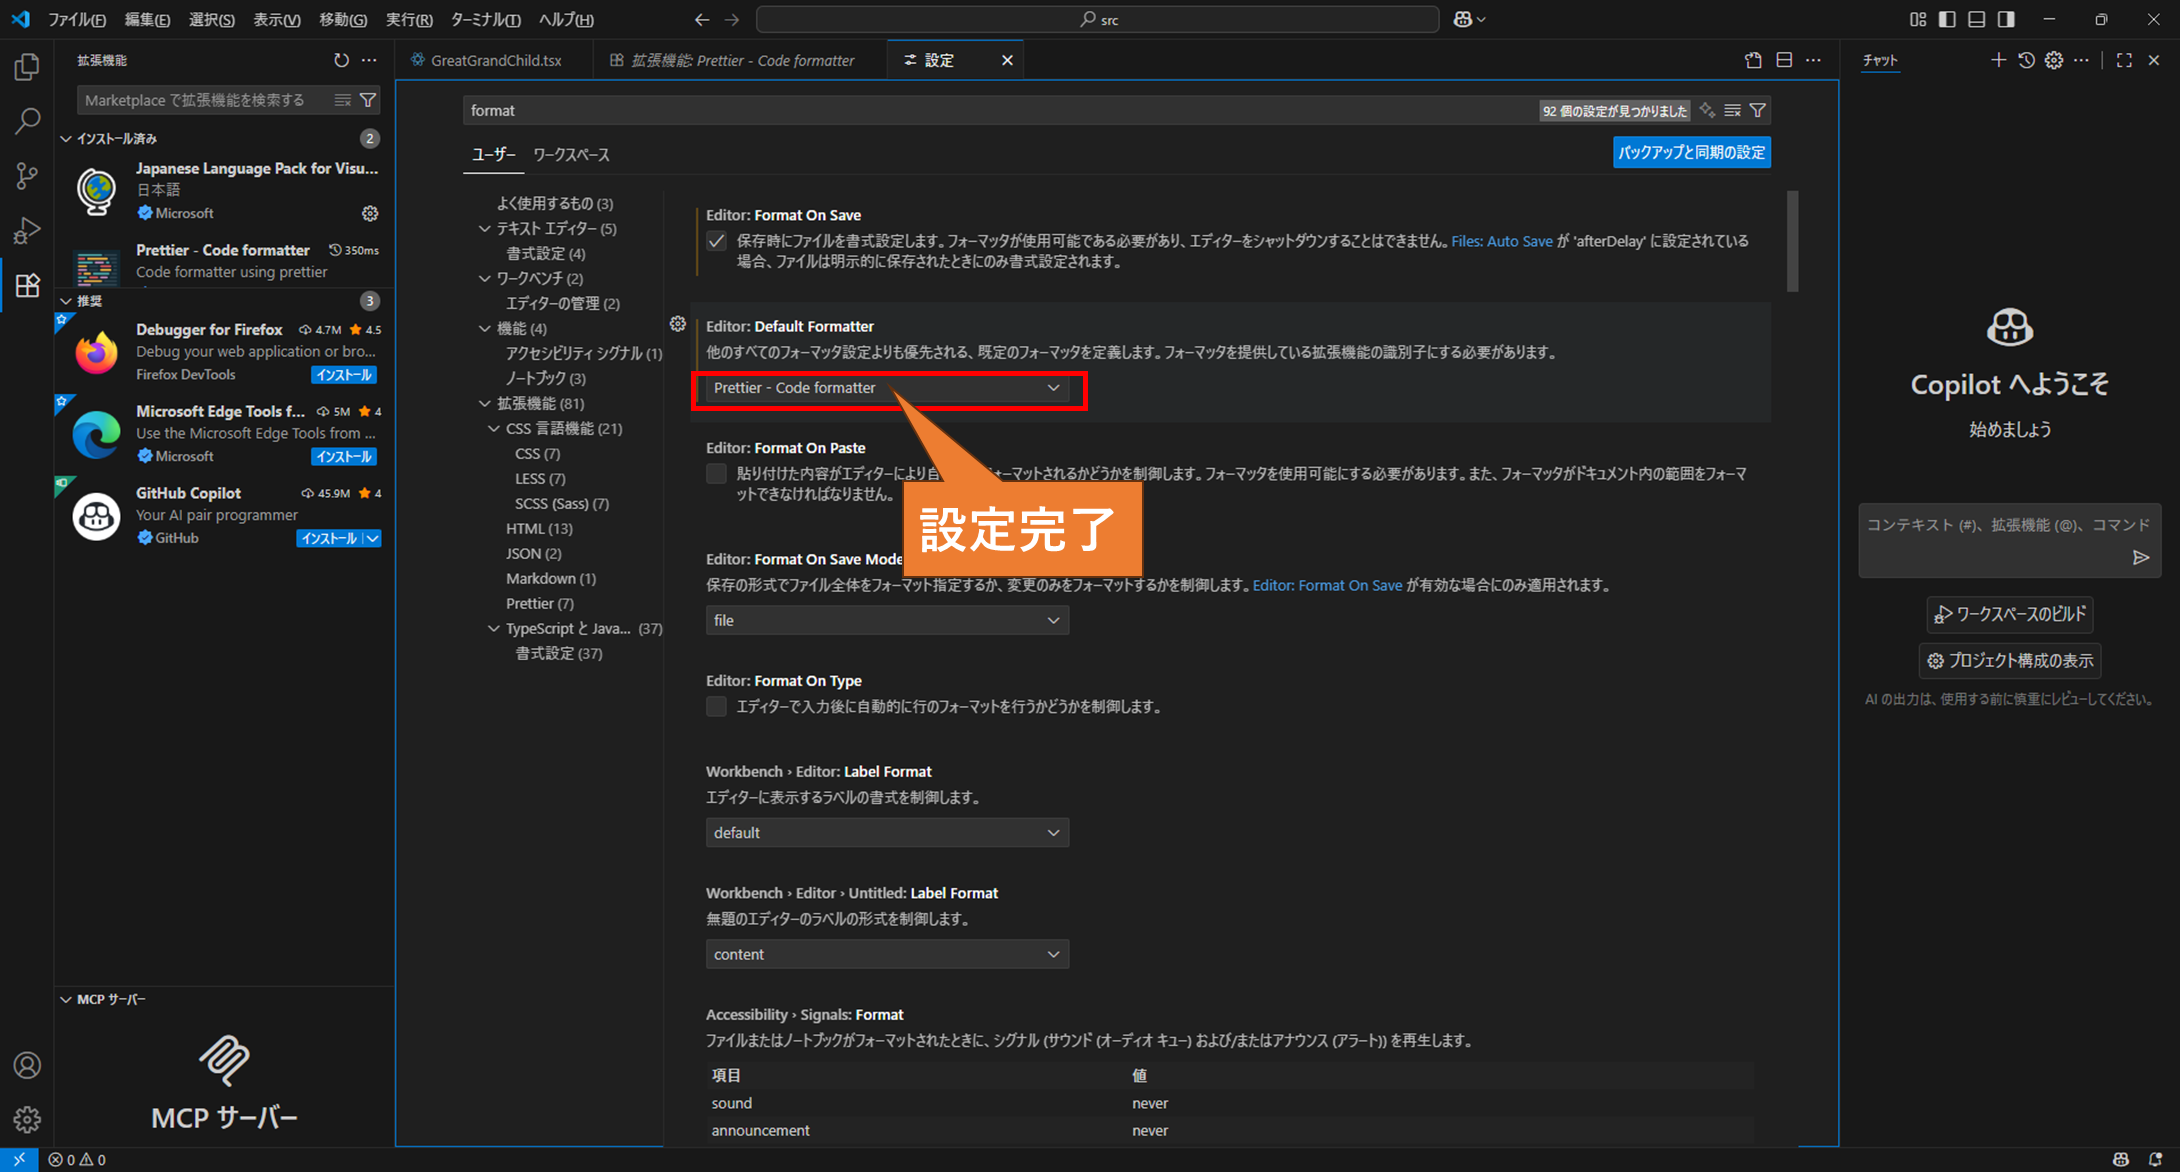Clear extension search results icon
The height and width of the screenshot is (1172, 2180).
343,100
